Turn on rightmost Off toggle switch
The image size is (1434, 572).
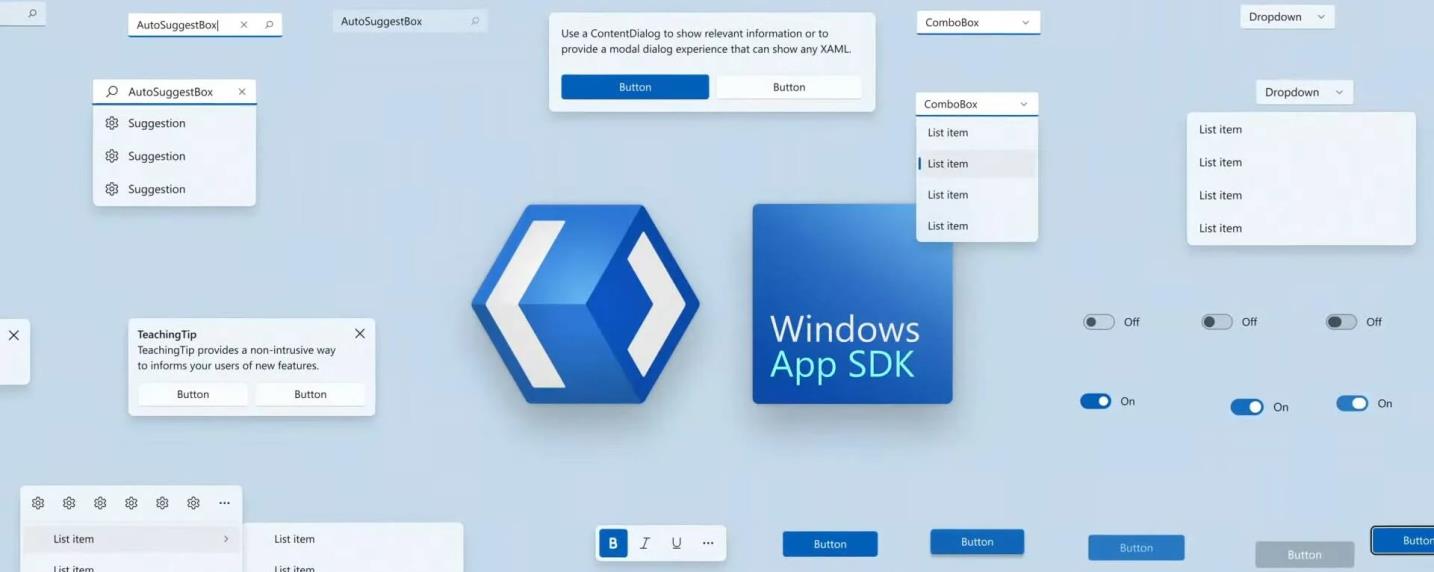pos(1341,322)
